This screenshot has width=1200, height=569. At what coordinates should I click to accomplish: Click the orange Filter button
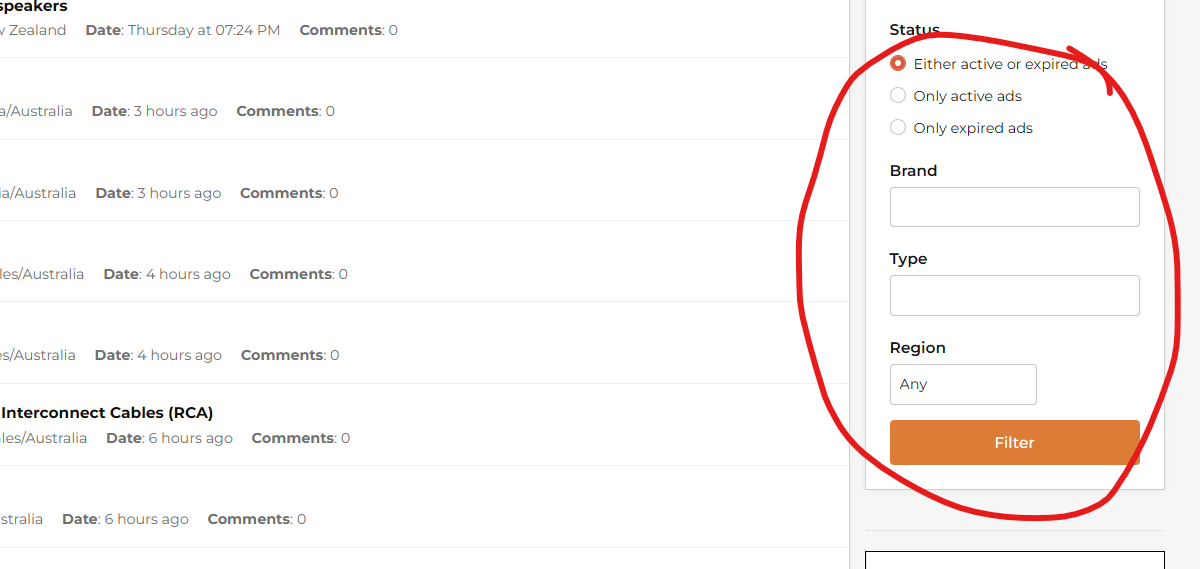click(1014, 442)
